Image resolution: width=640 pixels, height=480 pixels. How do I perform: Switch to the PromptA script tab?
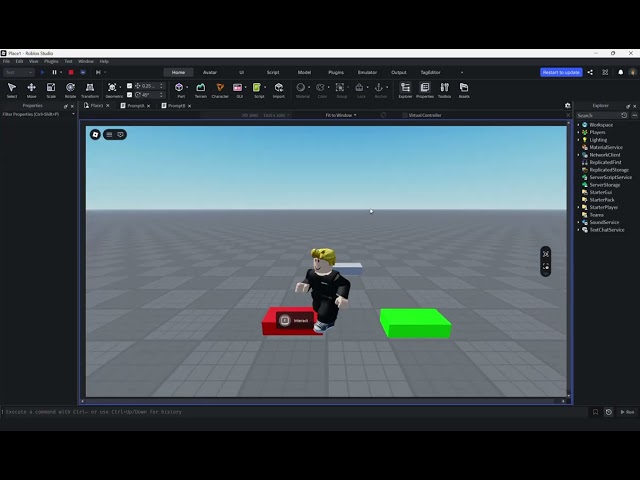pyautogui.click(x=136, y=106)
